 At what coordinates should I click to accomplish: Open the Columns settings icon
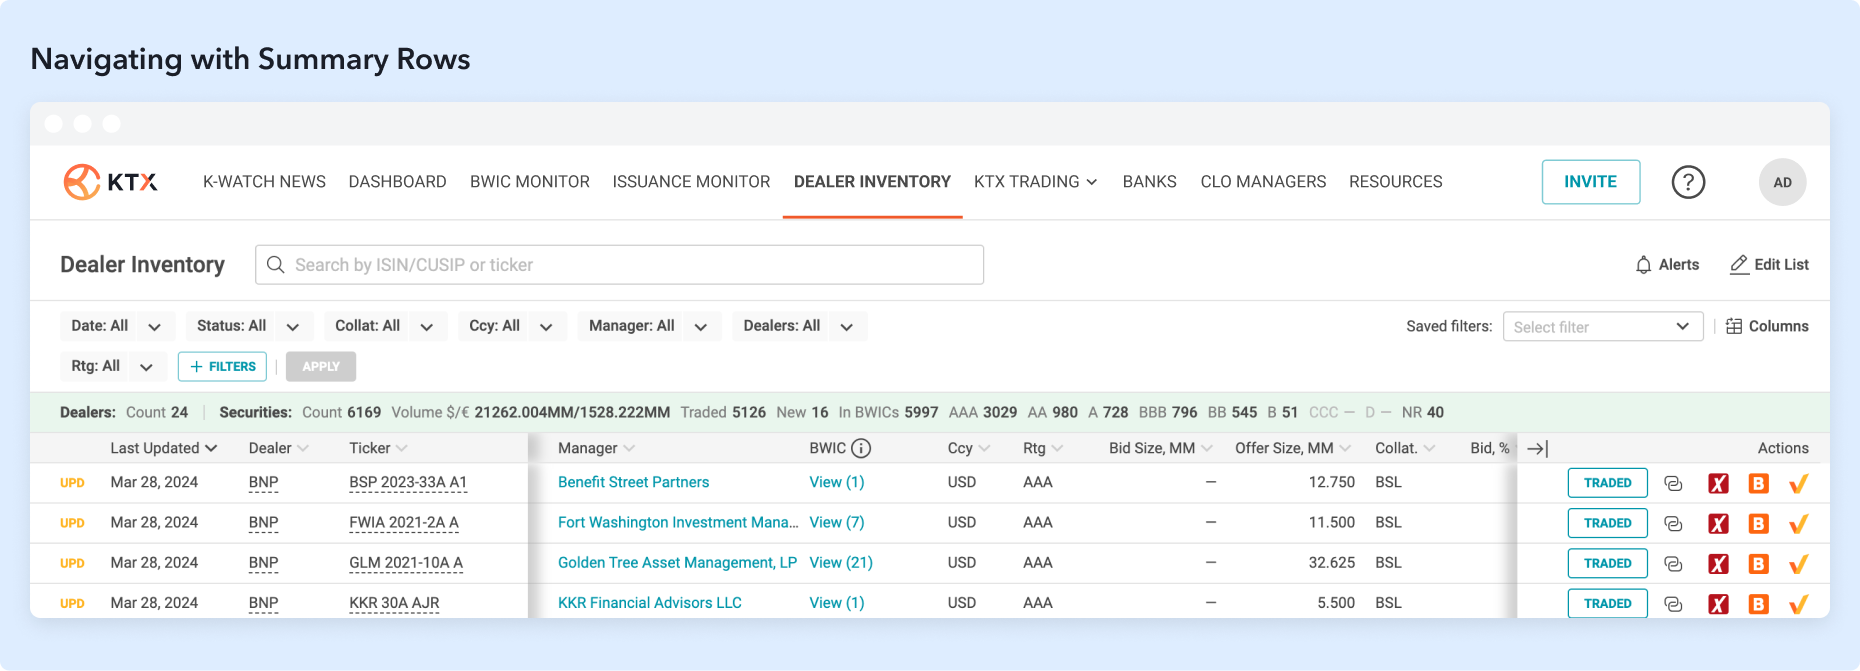tap(1734, 326)
